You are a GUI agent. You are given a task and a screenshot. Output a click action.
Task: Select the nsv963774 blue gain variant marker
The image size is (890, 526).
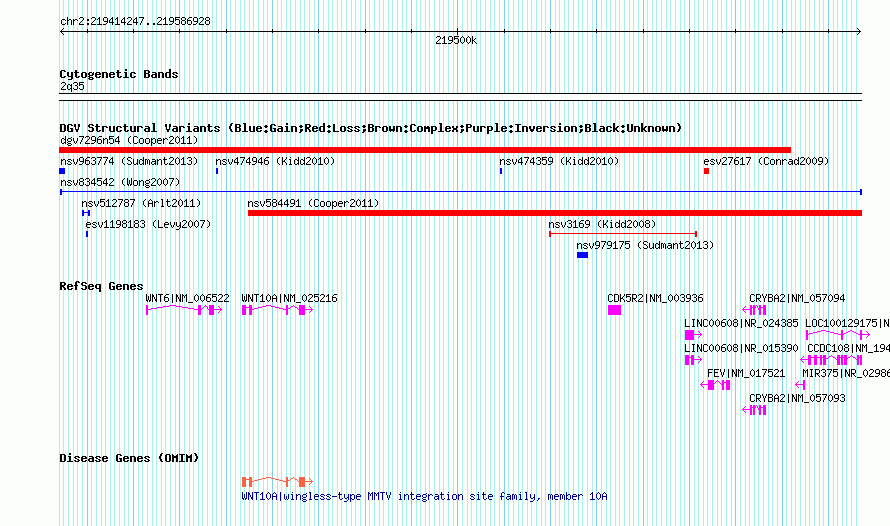coord(62,171)
